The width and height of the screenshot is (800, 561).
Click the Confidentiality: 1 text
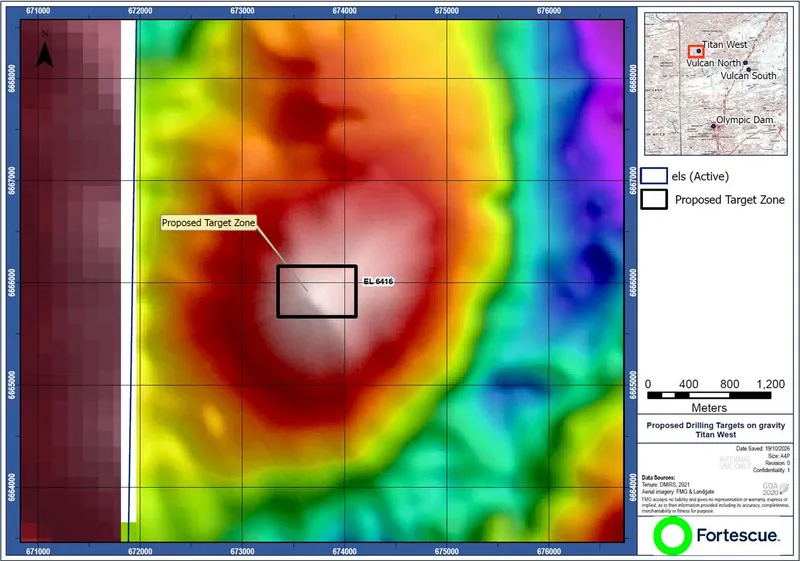(771, 470)
